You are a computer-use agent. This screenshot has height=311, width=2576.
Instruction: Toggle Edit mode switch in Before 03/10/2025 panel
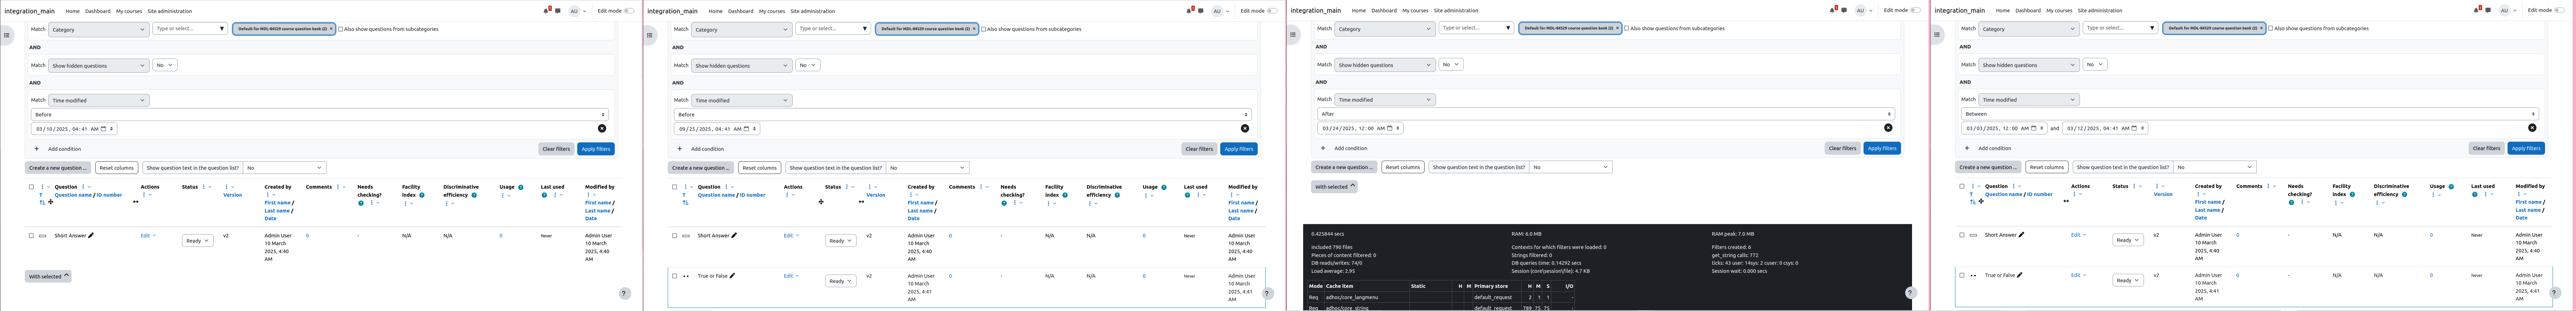point(629,11)
